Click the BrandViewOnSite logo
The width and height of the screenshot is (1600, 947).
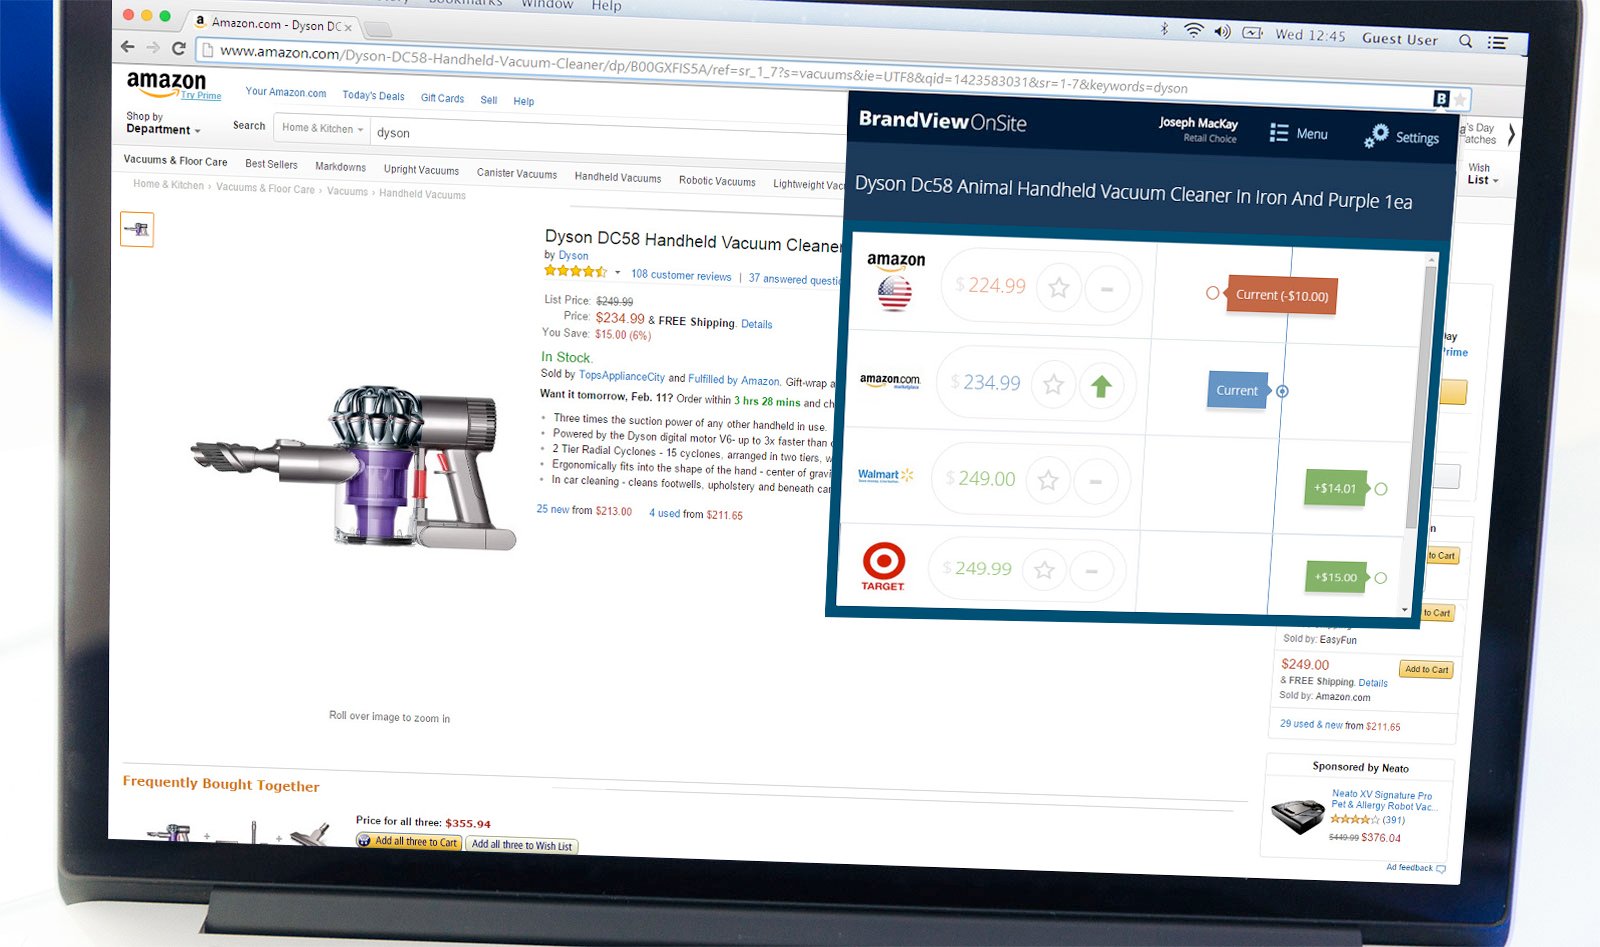pos(942,121)
